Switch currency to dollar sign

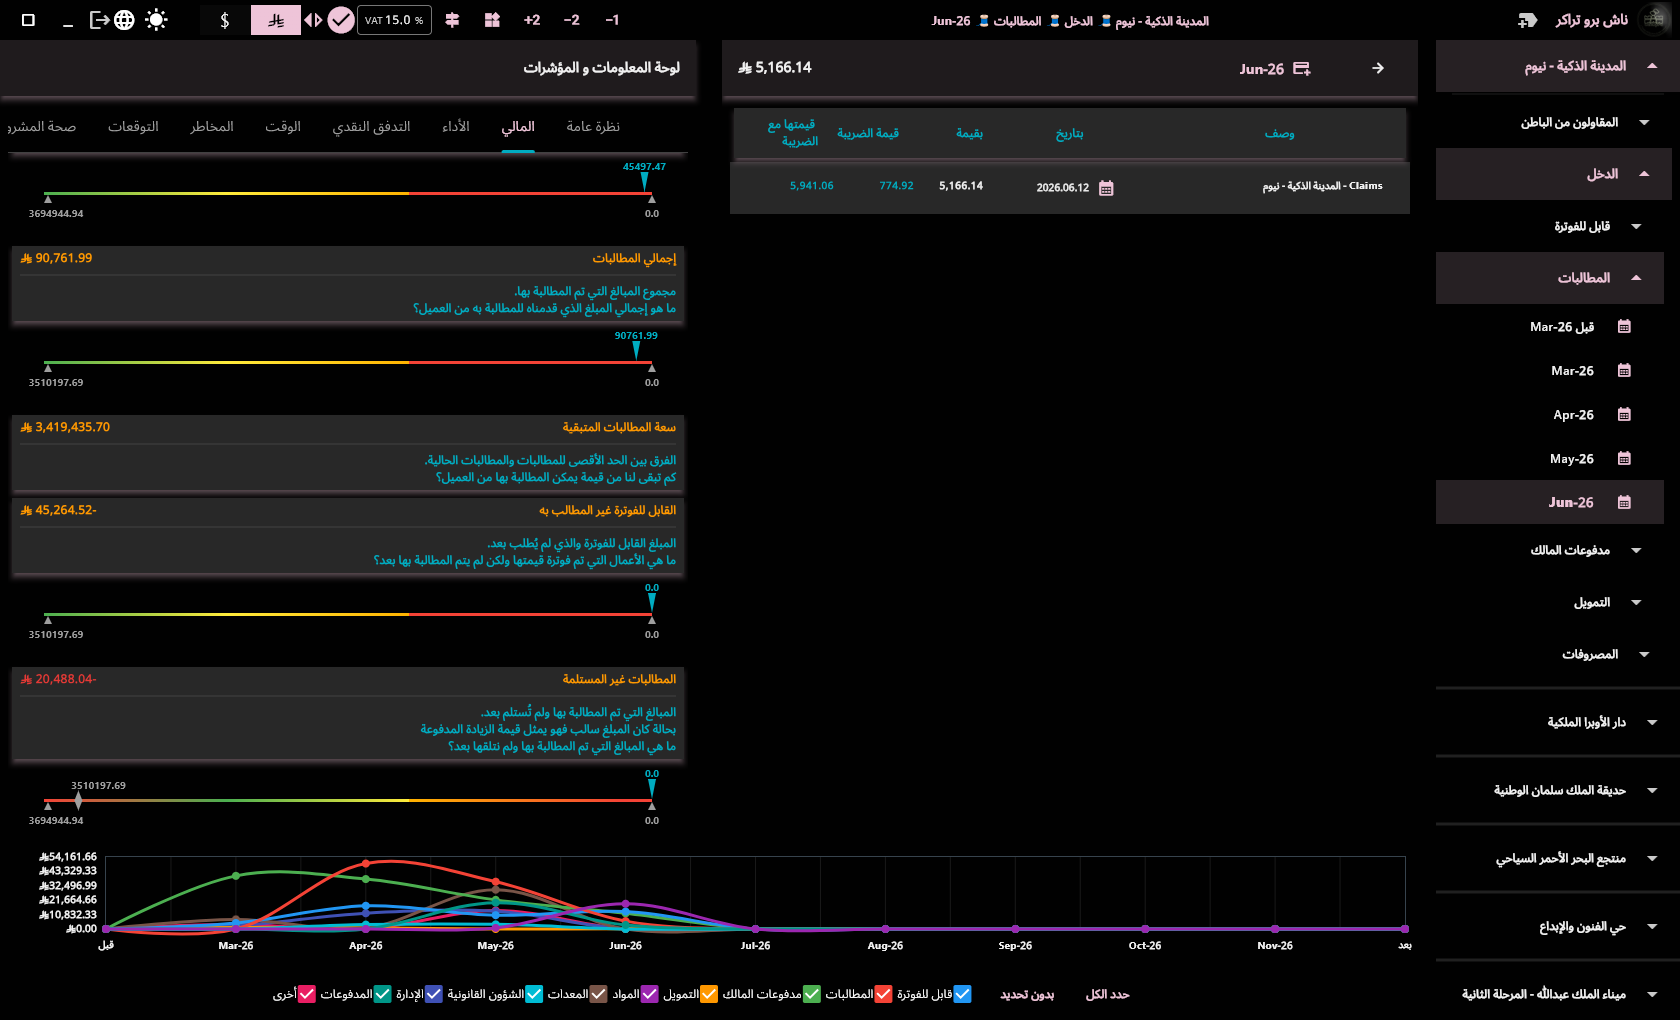click(225, 20)
